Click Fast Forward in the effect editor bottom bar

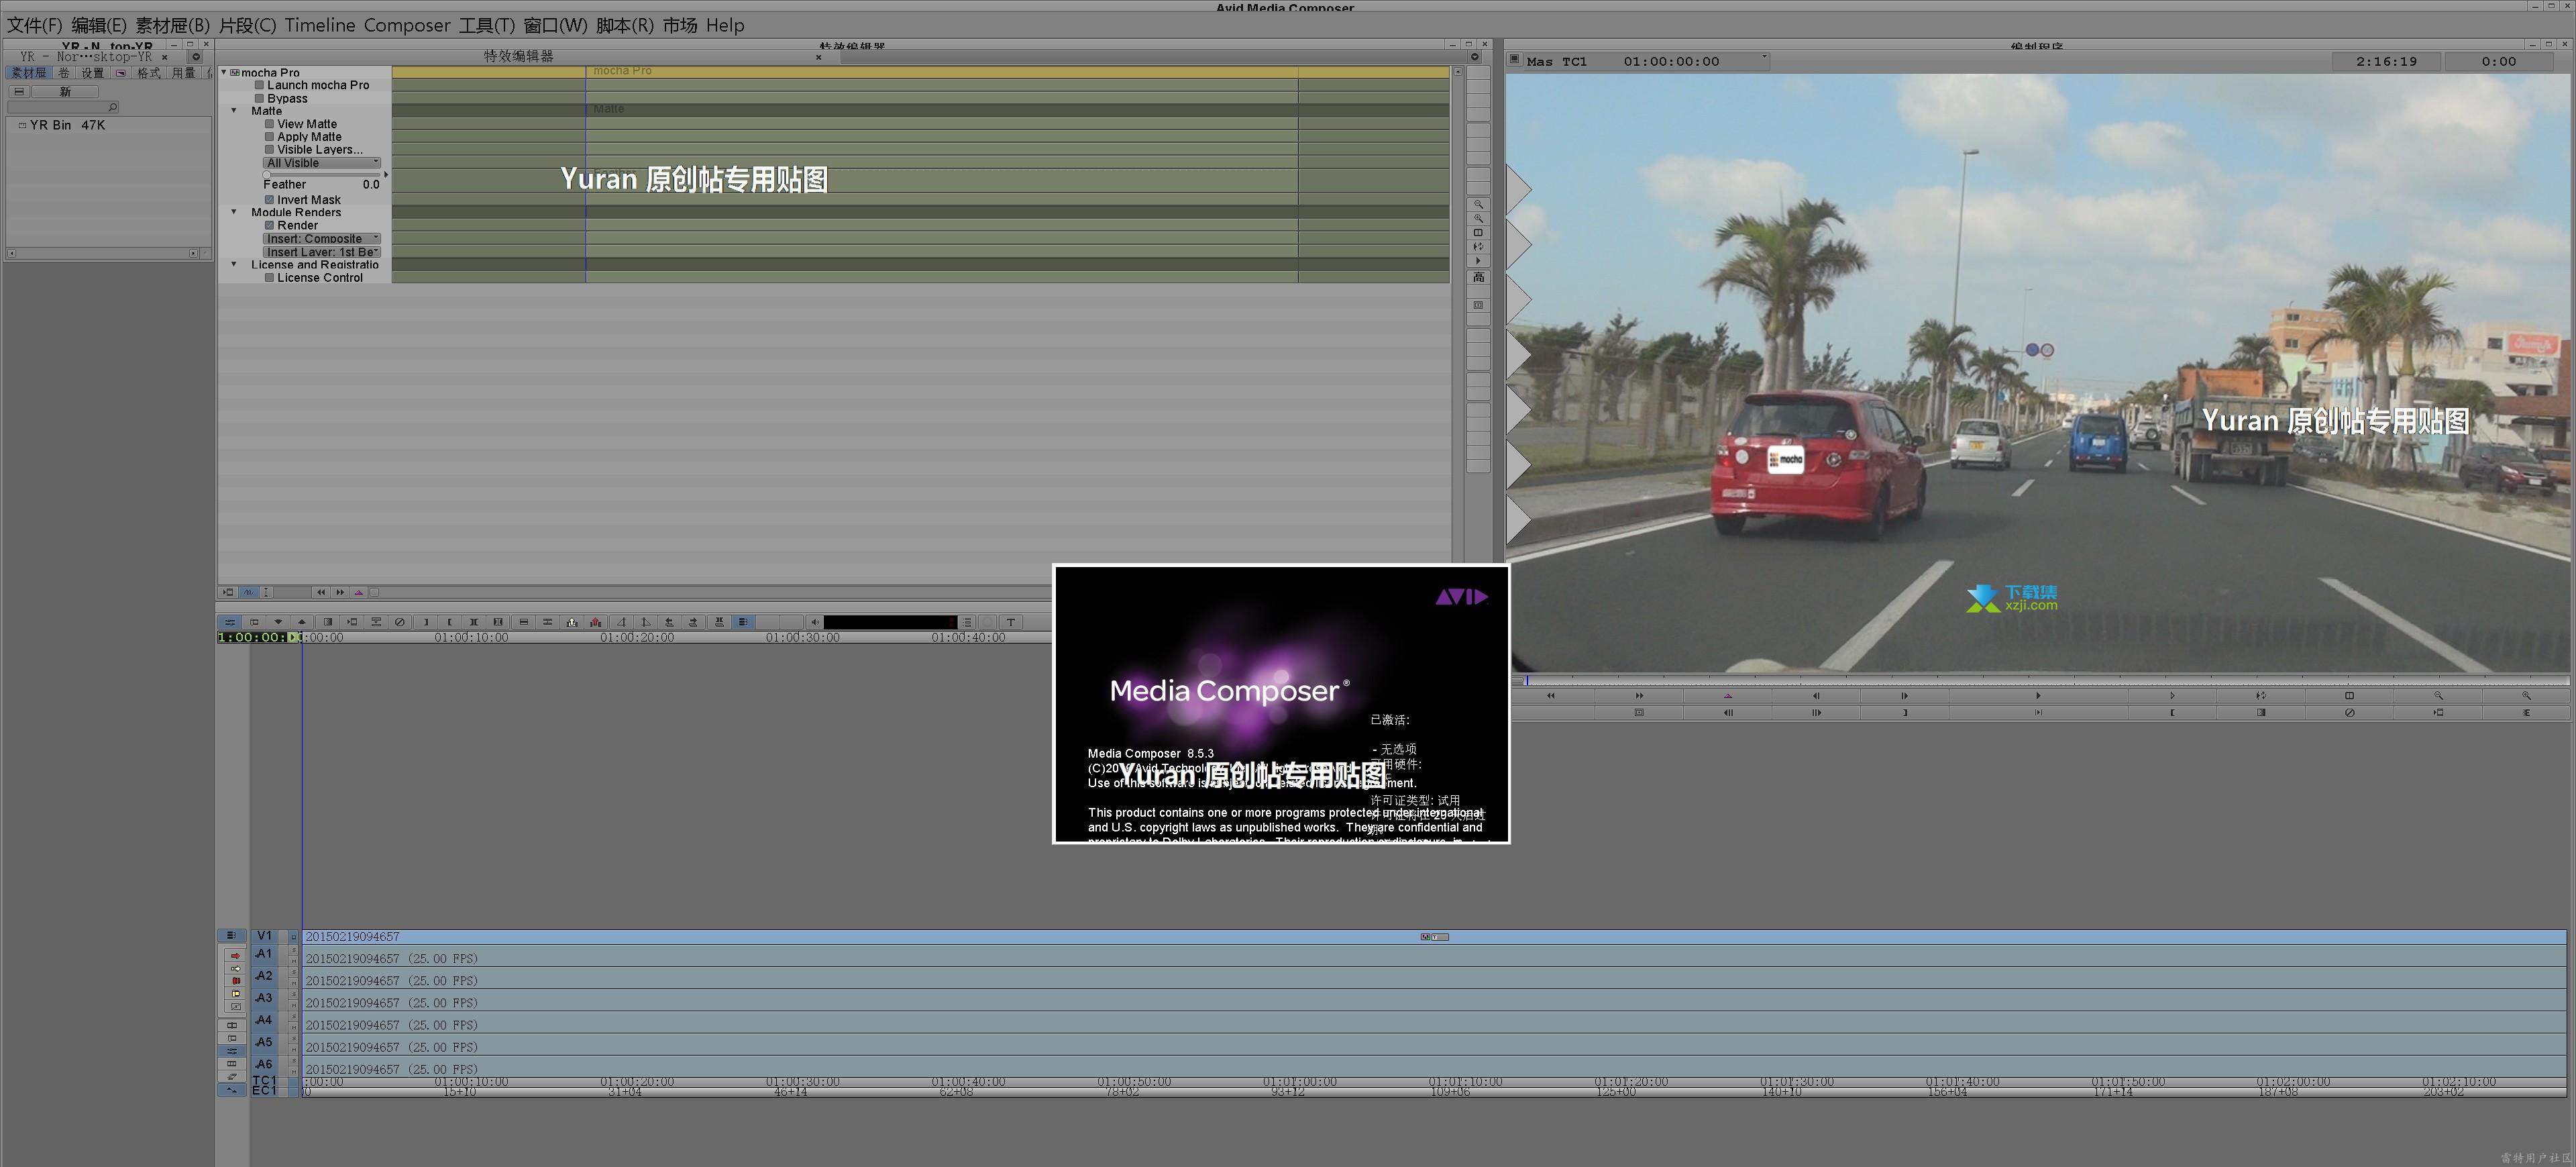pyautogui.click(x=340, y=592)
